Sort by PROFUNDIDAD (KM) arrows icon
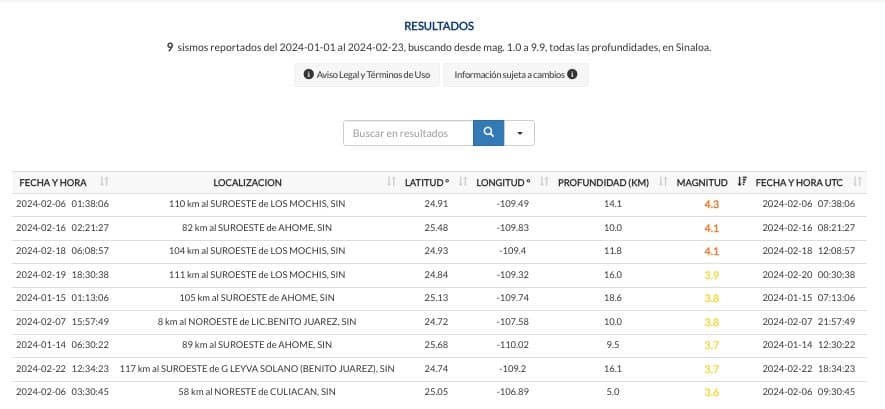Screen dimensions: 885x409 (663, 182)
